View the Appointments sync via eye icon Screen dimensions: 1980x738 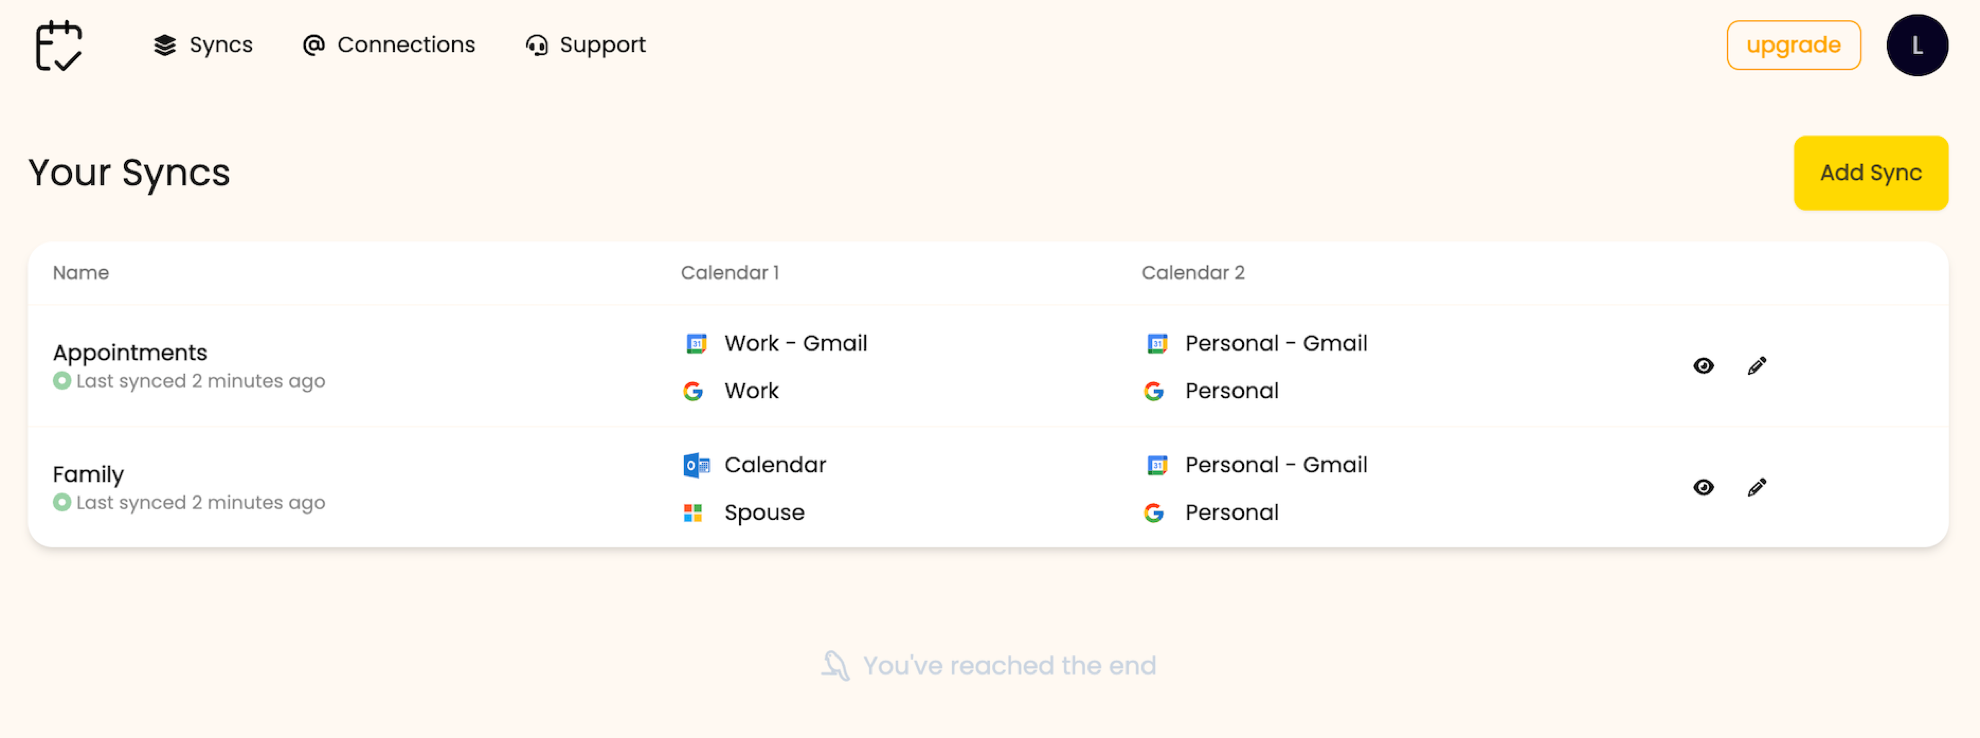(x=1703, y=366)
